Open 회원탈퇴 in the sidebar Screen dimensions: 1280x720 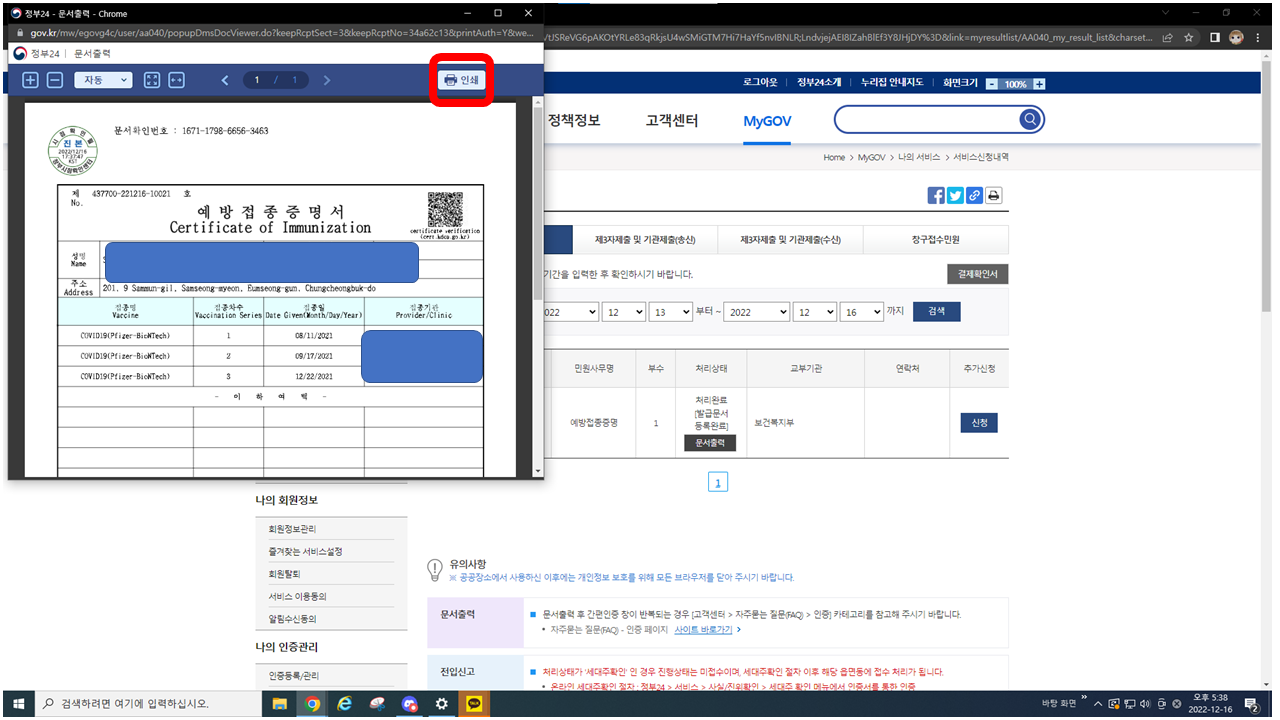(284, 574)
